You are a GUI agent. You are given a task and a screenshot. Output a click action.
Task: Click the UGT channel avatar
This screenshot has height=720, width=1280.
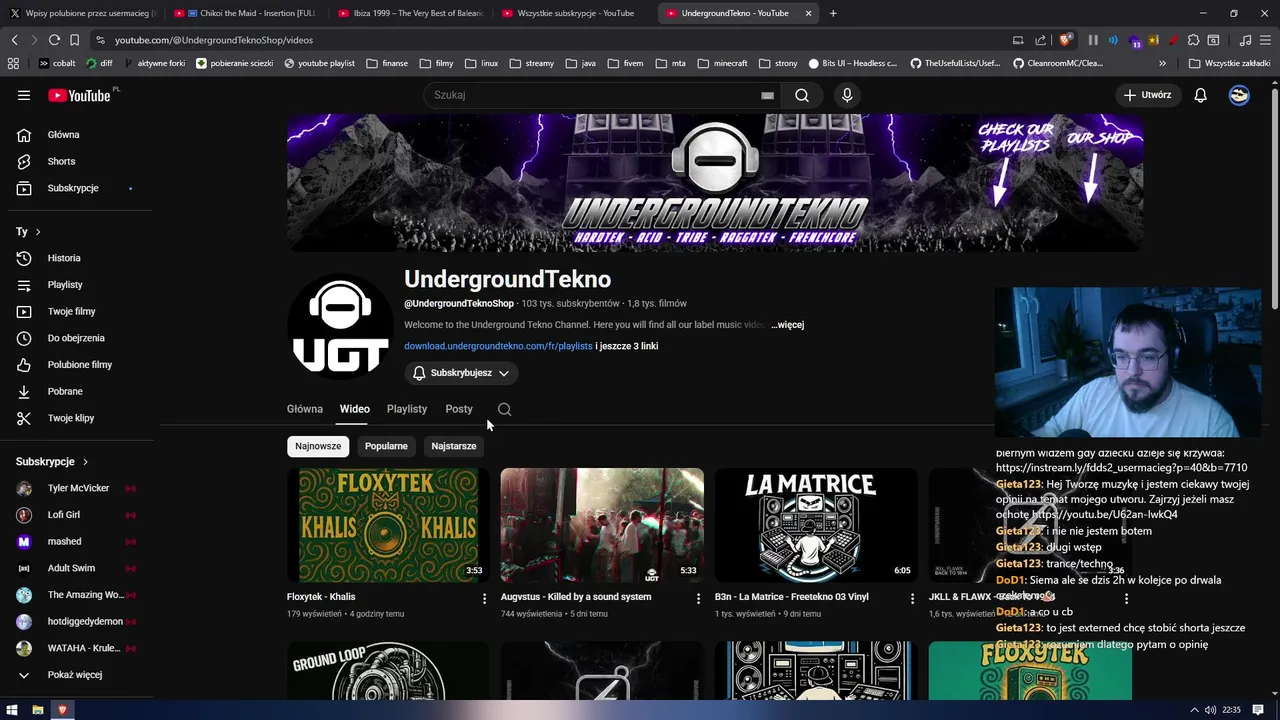(x=340, y=326)
